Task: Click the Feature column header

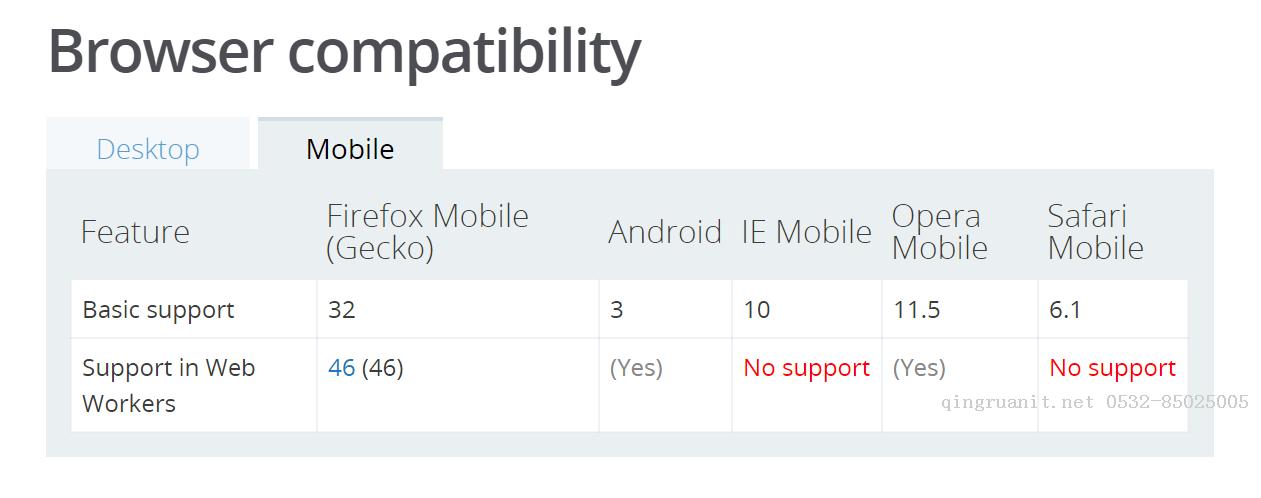Action: coord(135,232)
